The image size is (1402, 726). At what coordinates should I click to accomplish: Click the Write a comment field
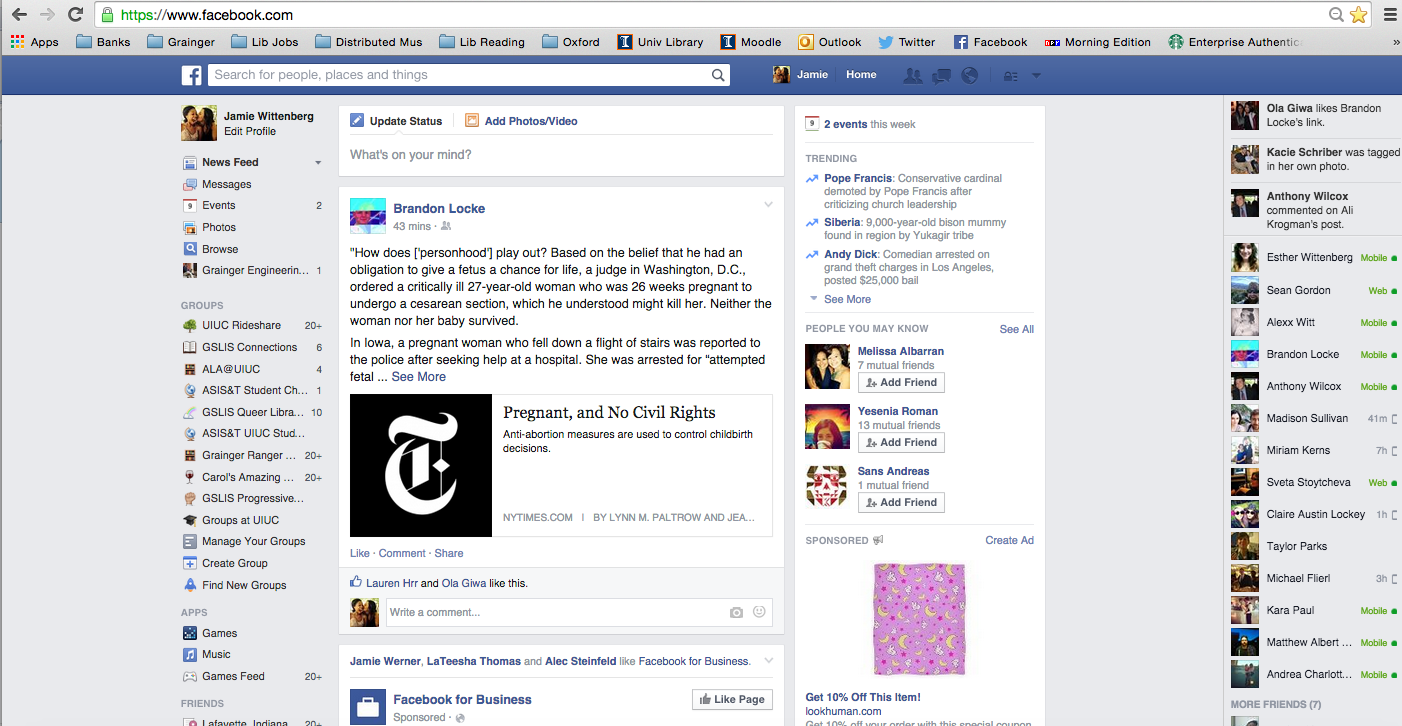coord(579,612)
